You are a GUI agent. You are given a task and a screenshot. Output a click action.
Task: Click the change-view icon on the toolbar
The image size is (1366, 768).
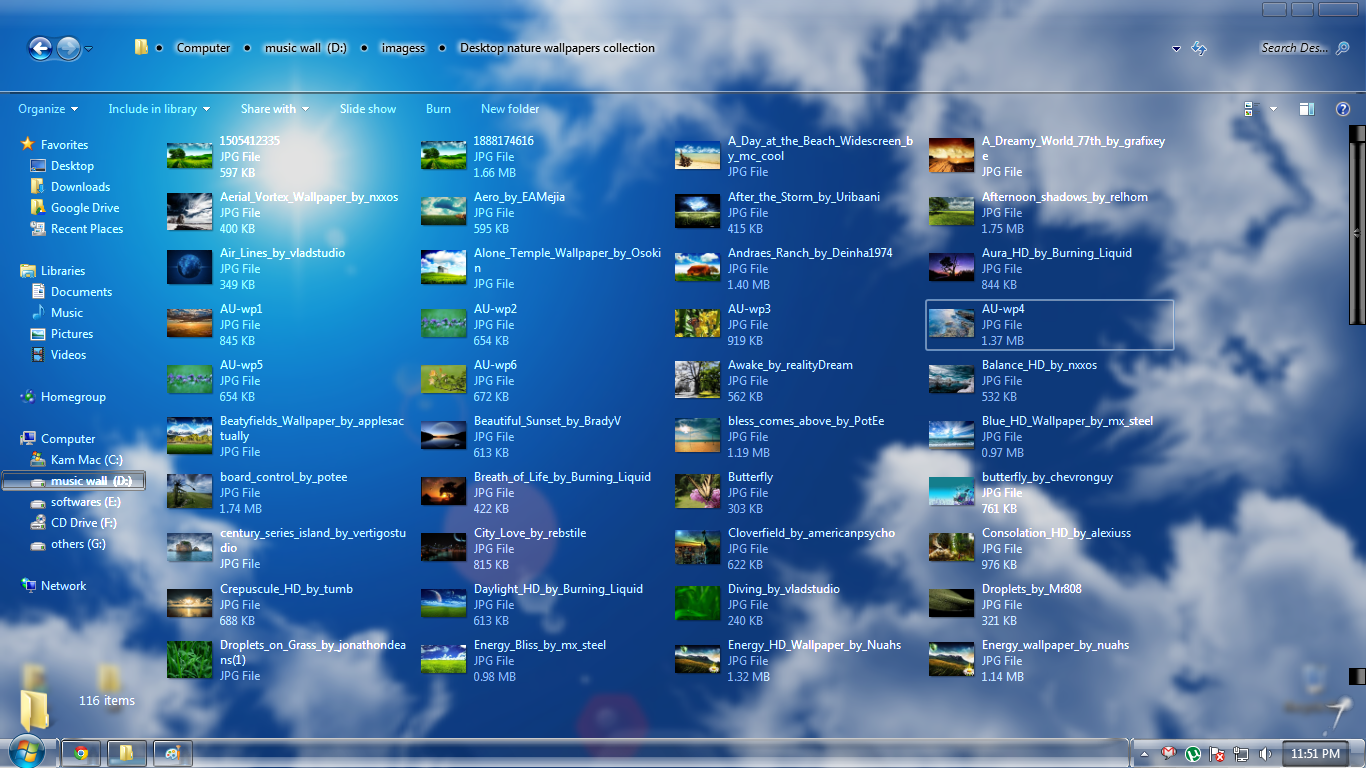coord(1247,108)
